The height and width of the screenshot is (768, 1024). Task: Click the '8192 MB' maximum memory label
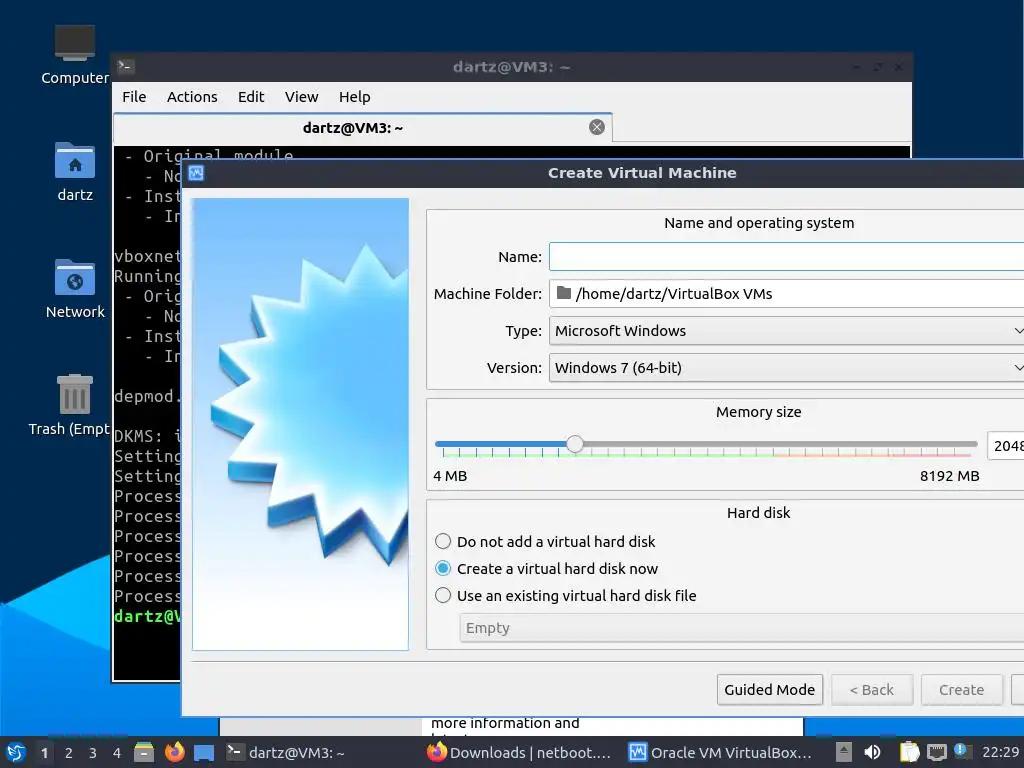click(x=950, y=476)
